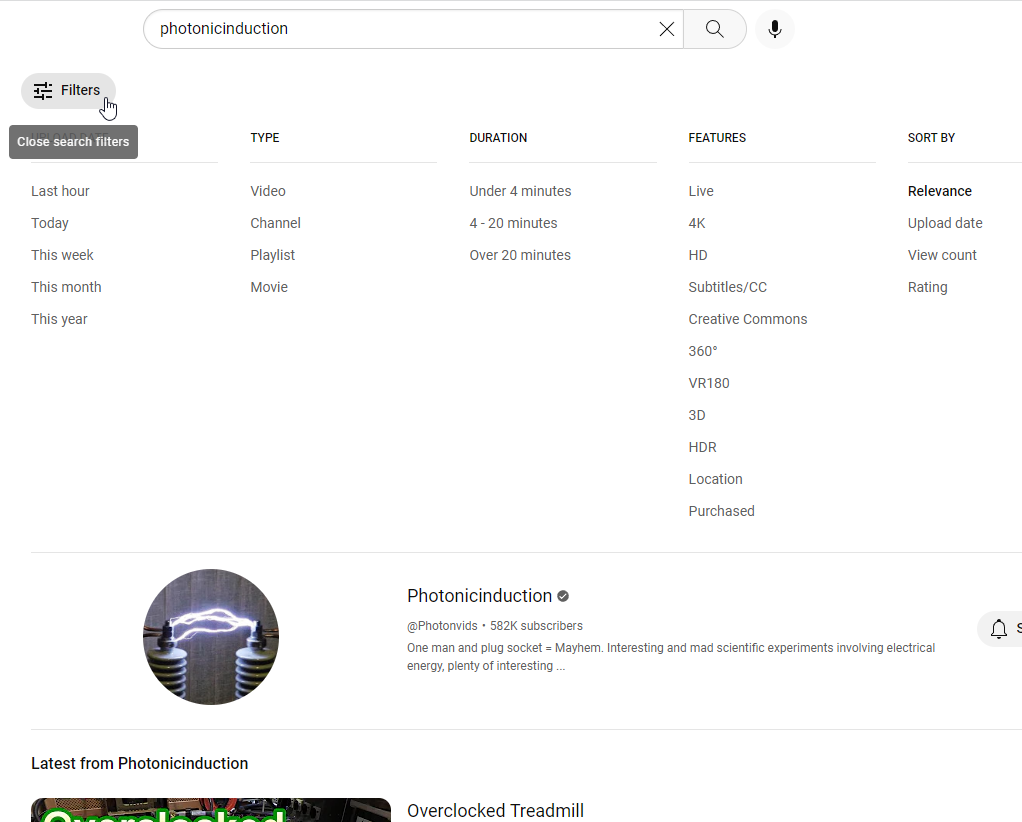Screen dimensions: 1022x822
Task: Click the Latest from Photonicinduction heading
Action: coord(139,763)
